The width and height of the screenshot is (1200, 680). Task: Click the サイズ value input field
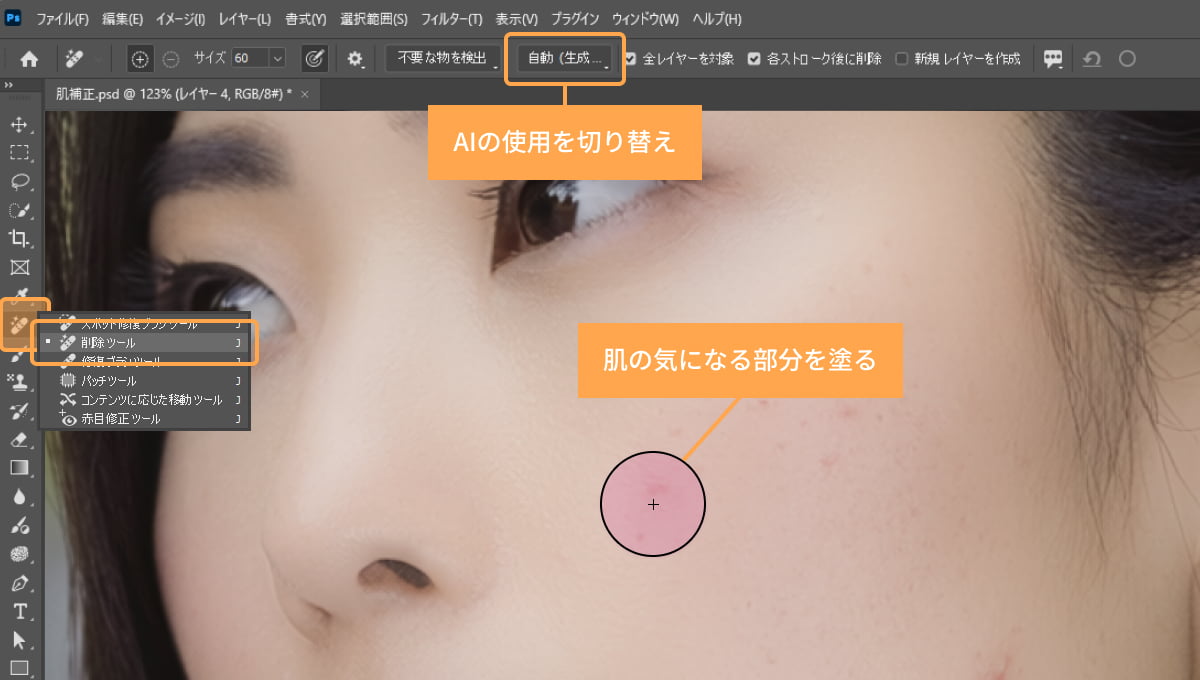(x=249, y=59)
